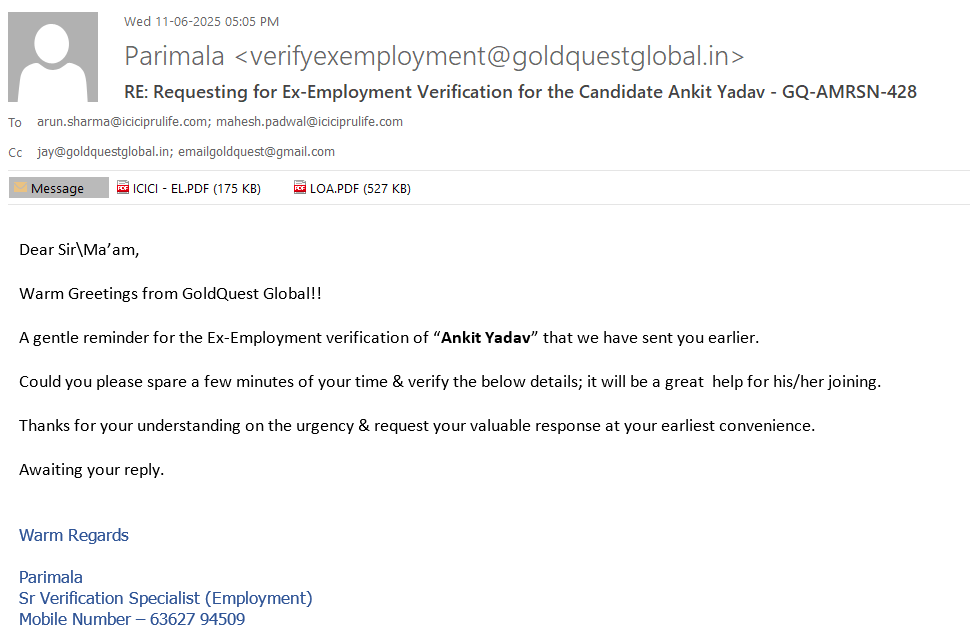This screenshot has height=635, width=970.
Task: Click Cc address emailgoldquest@gmail.com
Action: (x=256, y=152)
